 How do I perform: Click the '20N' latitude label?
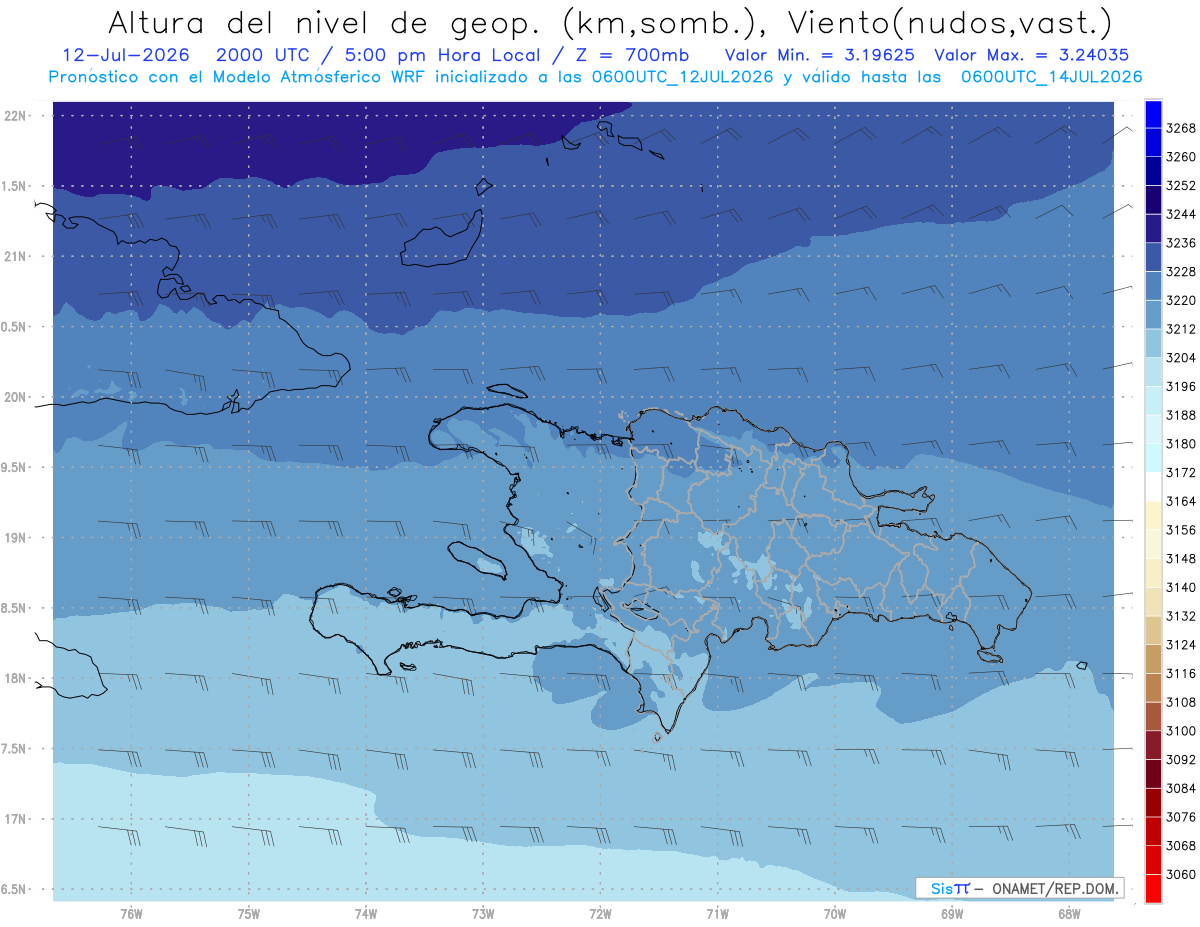coord(16,397)
